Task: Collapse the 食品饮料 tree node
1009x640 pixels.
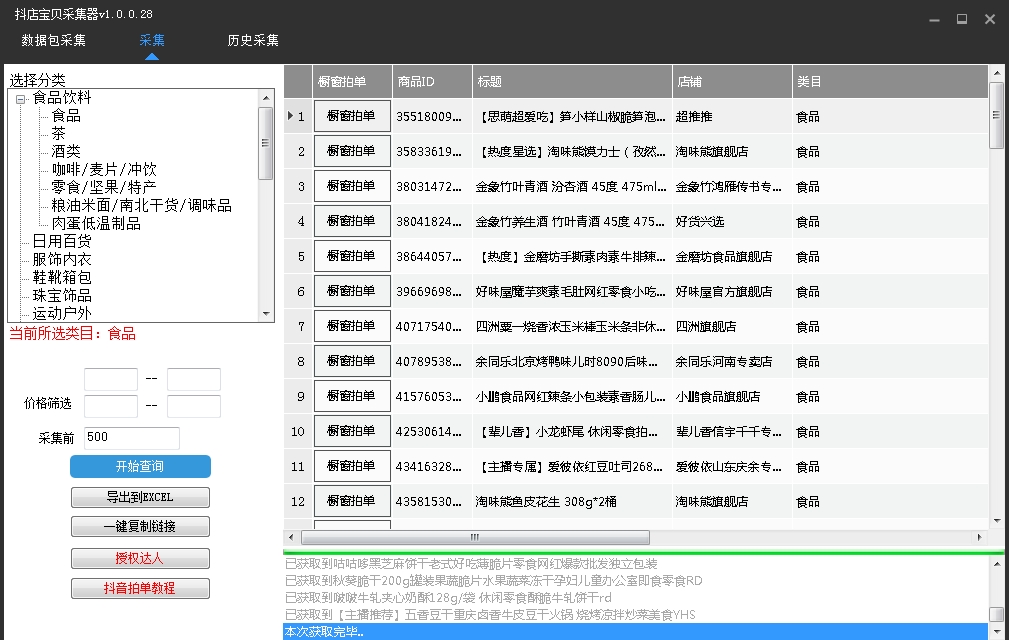Action: [21, 99]
